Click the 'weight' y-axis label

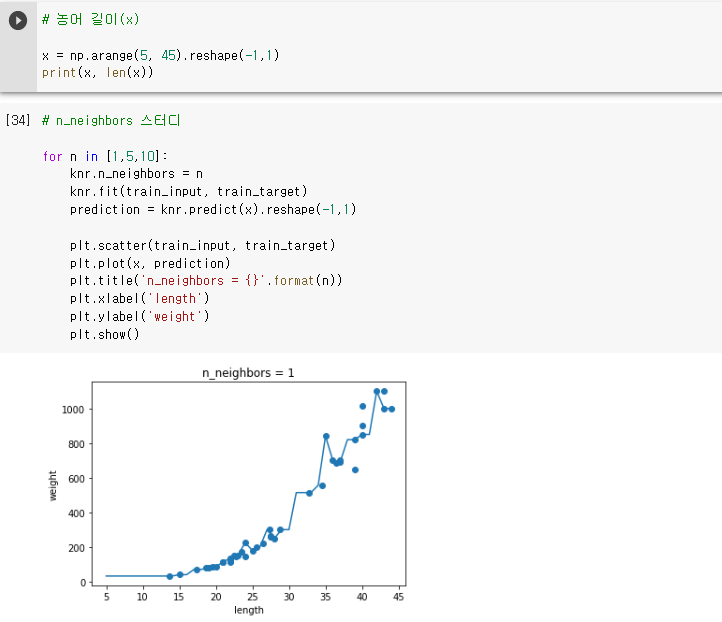pyautogui.click(x=53, y=485)
